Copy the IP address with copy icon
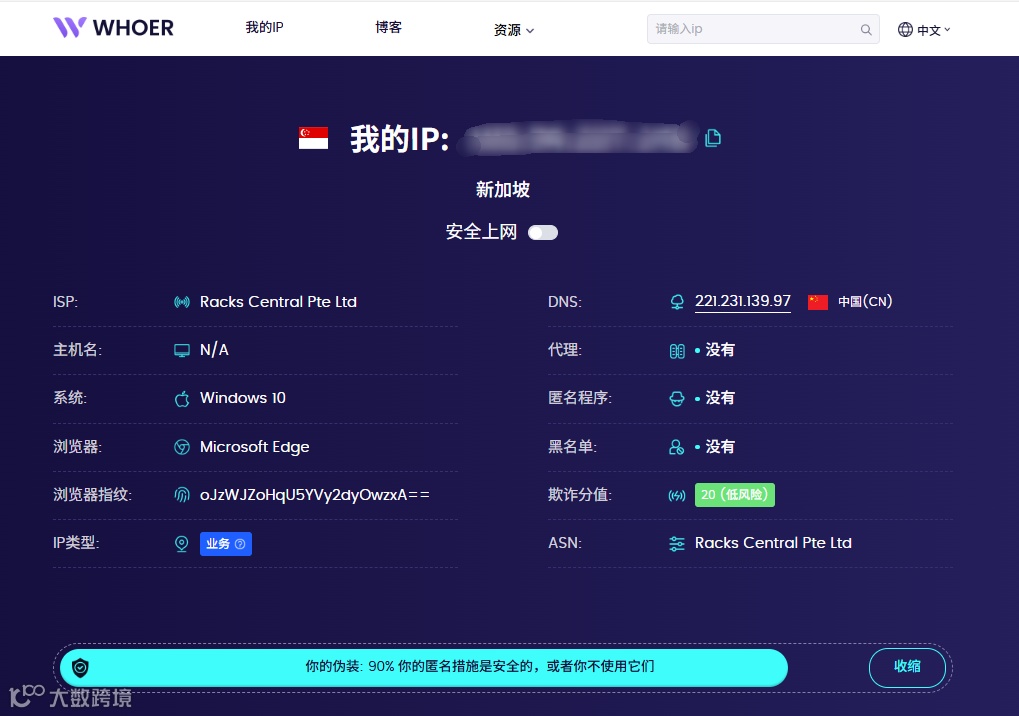Image resolution: width=1019 pixels, height=716 pixels. point(713,138)
